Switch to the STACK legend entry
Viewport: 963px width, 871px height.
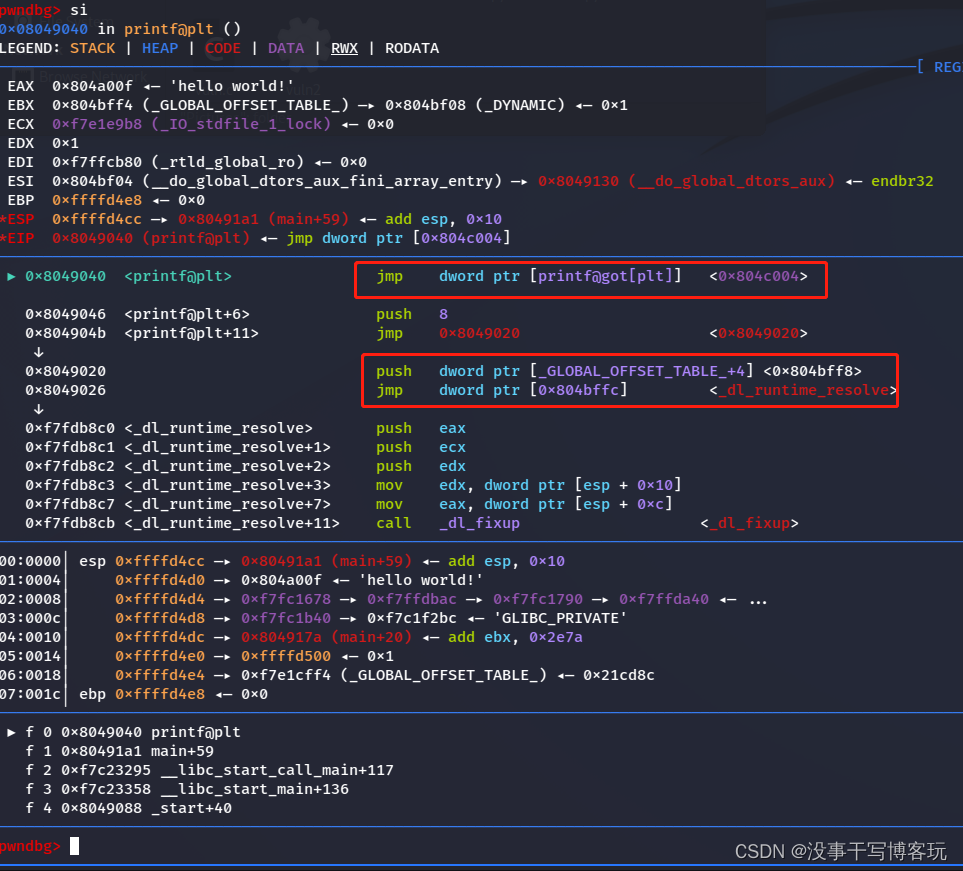click(x=92, y=47)
